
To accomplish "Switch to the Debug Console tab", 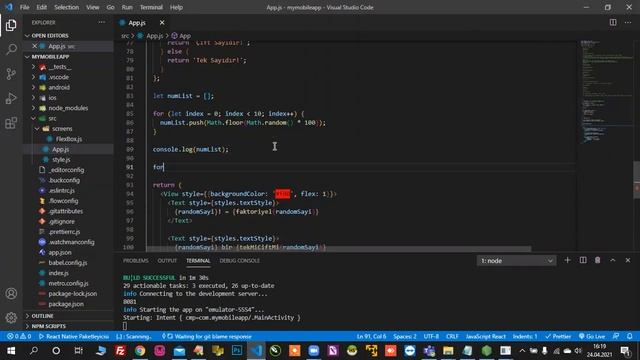I will pyautogui.click(x=240, y=260).
